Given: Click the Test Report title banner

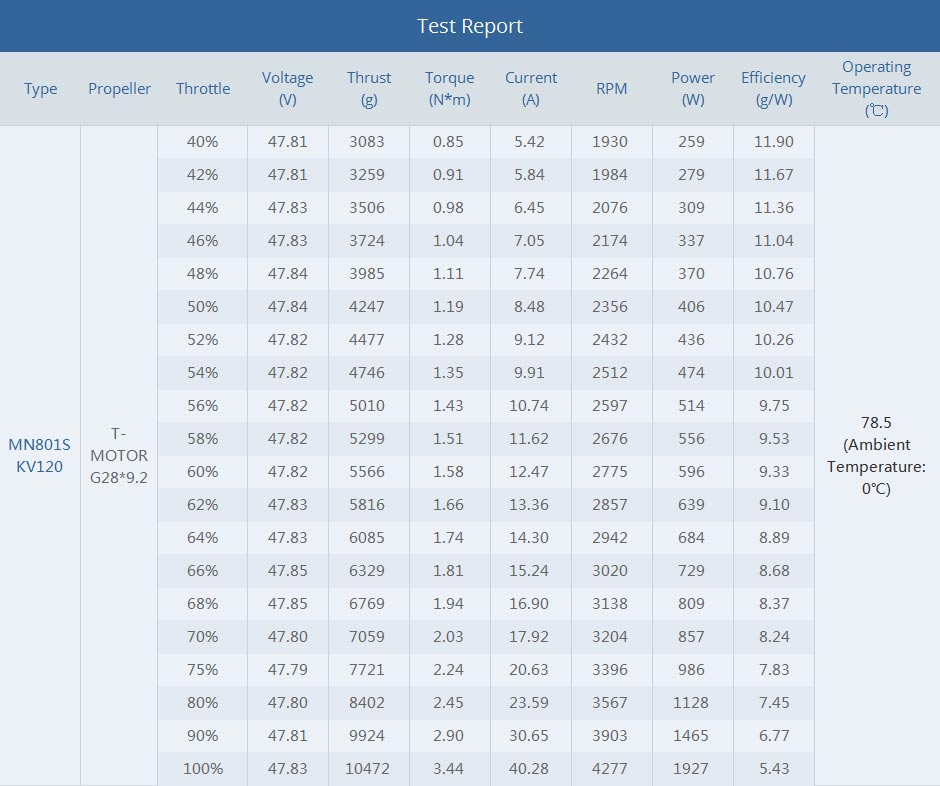Looking at the screenshot, I should [x=470, y=26].
